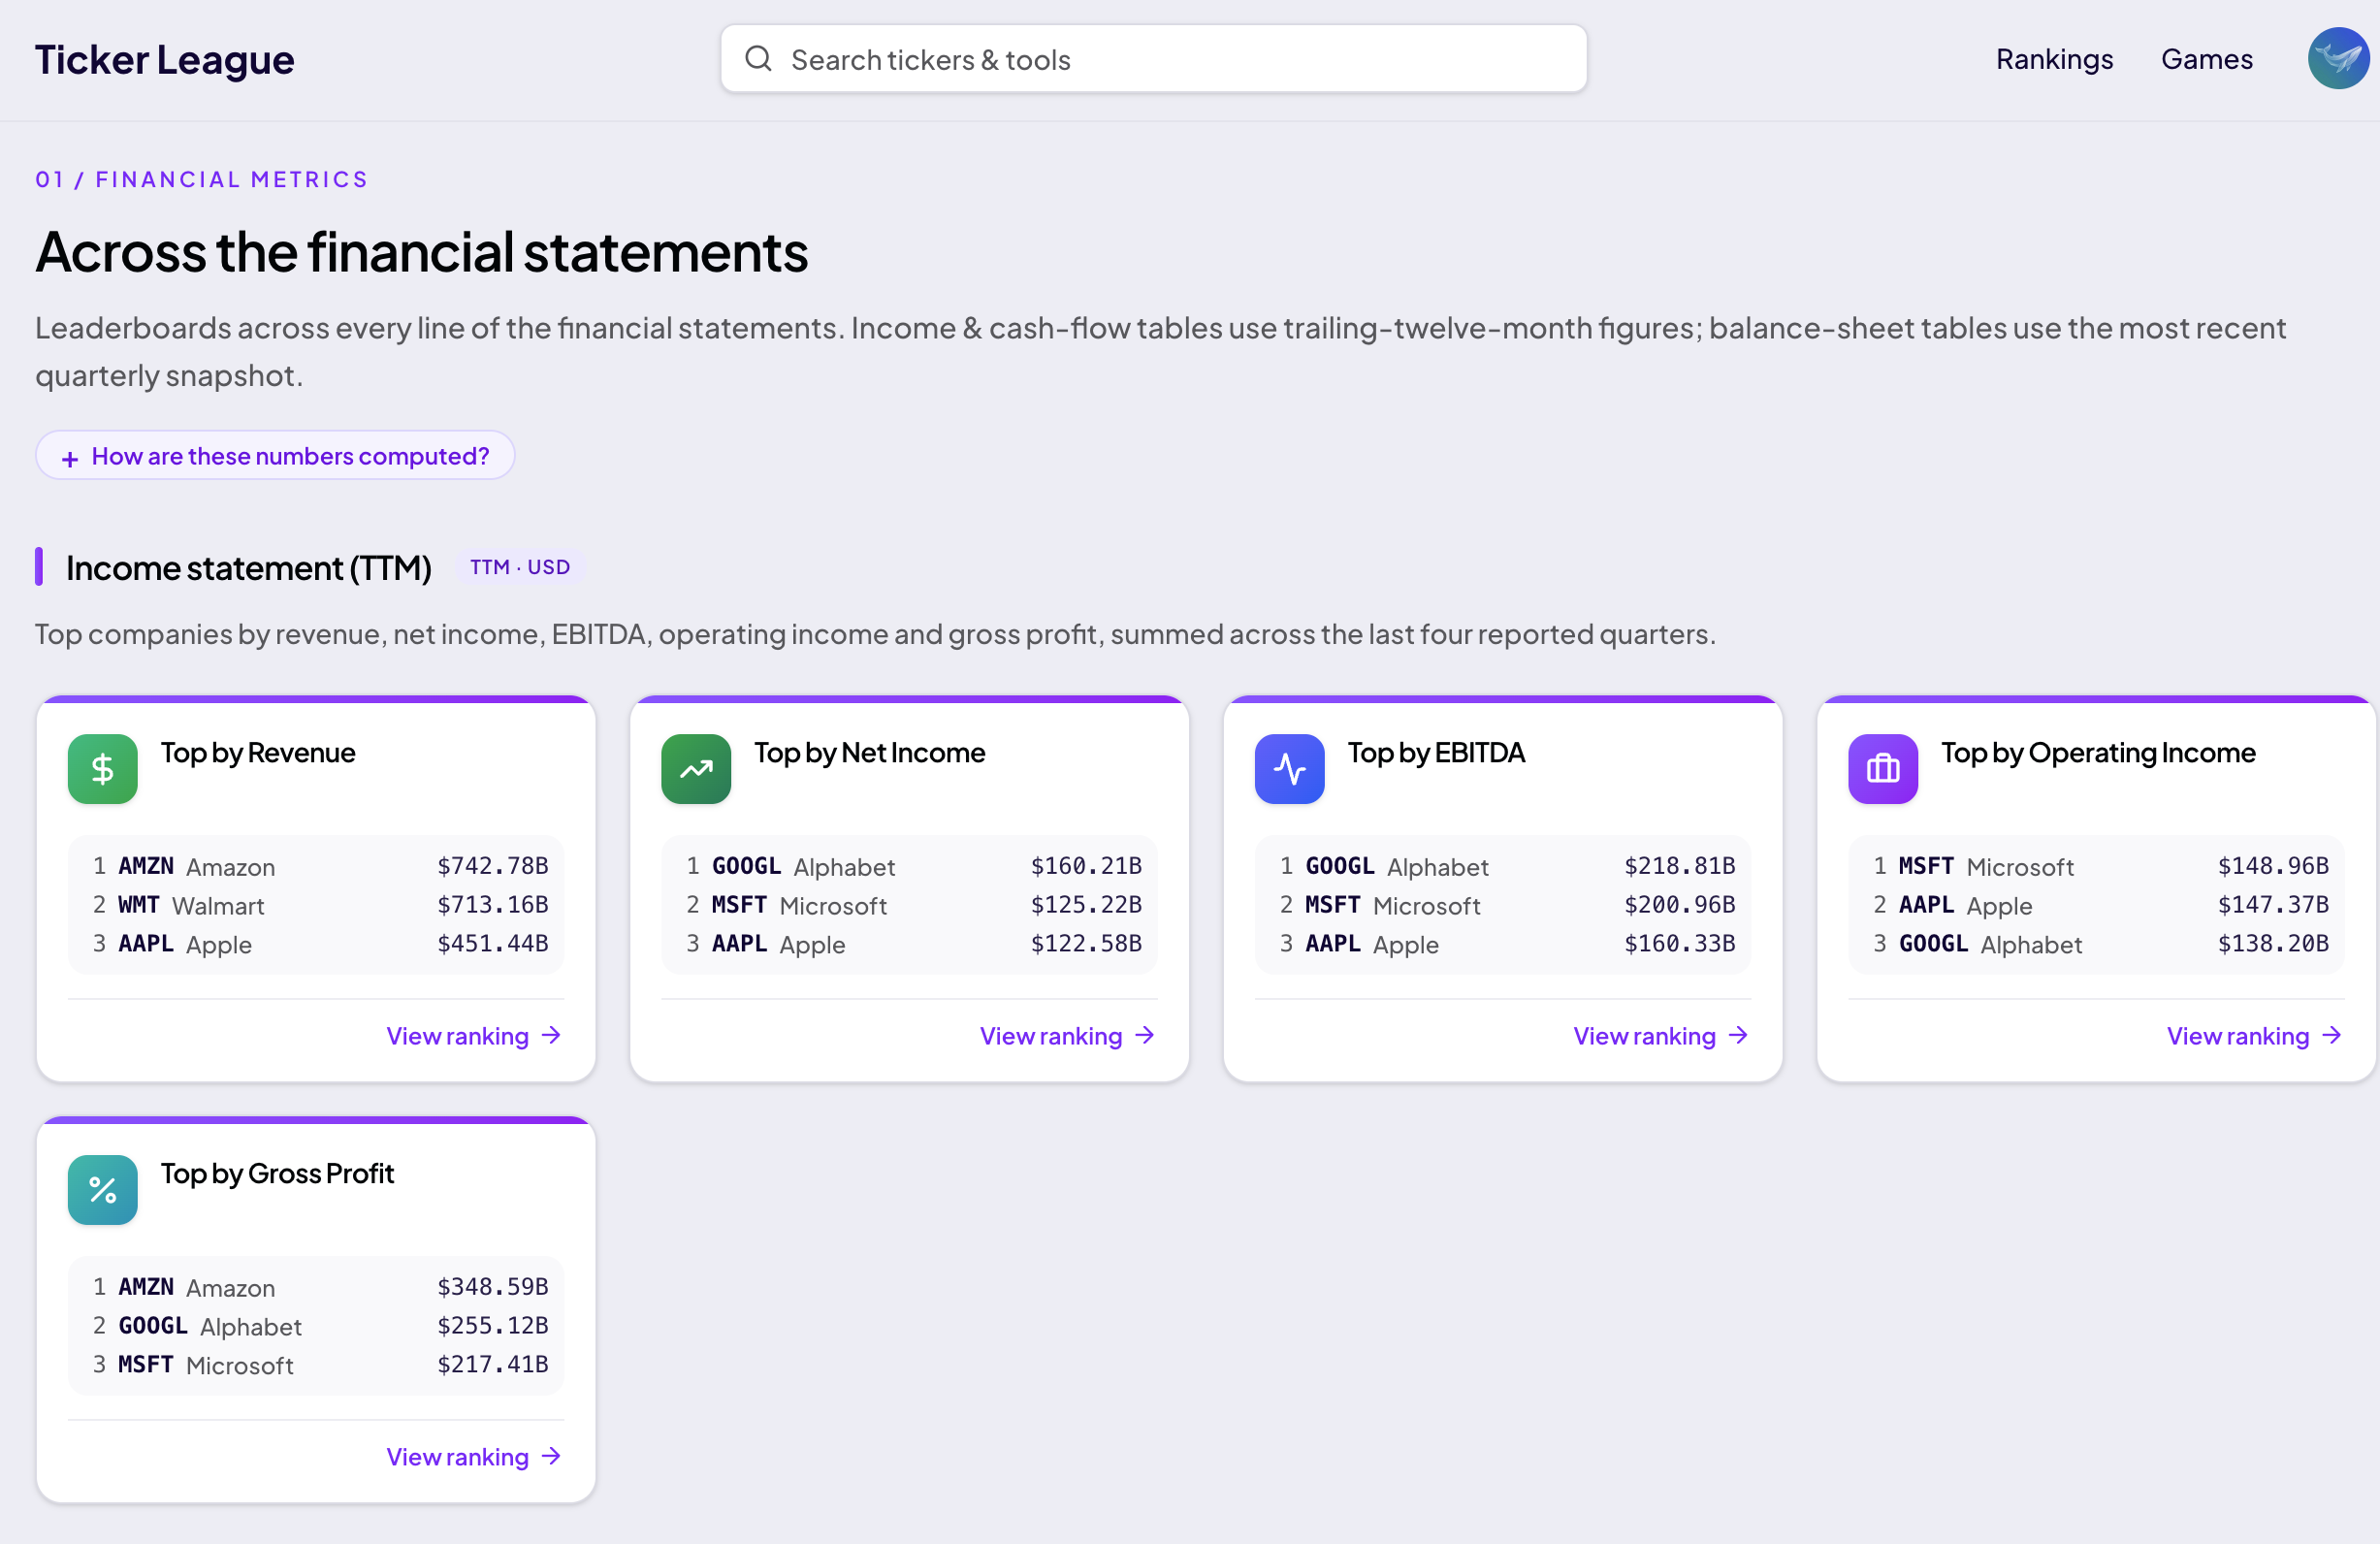This screenshot has width=2380, height=1544.
Task: Open the Rankings nav item
Action: click(2054, 59)
